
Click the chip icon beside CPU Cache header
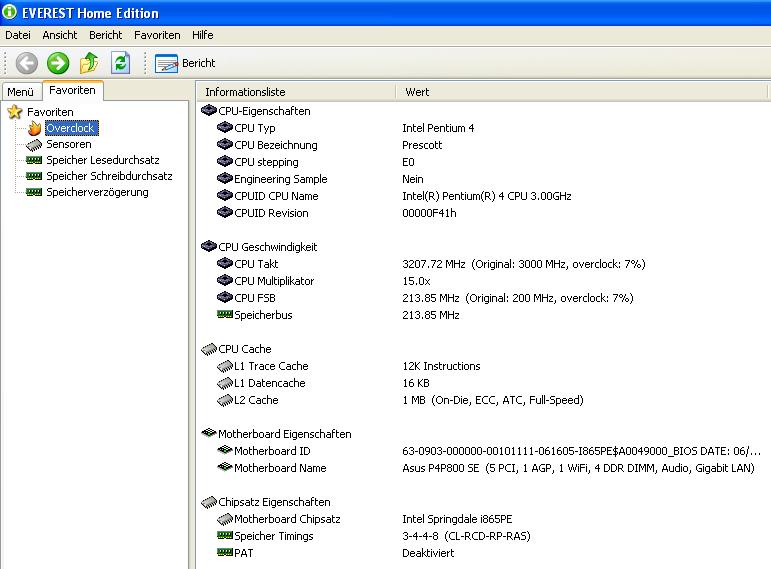209,349
